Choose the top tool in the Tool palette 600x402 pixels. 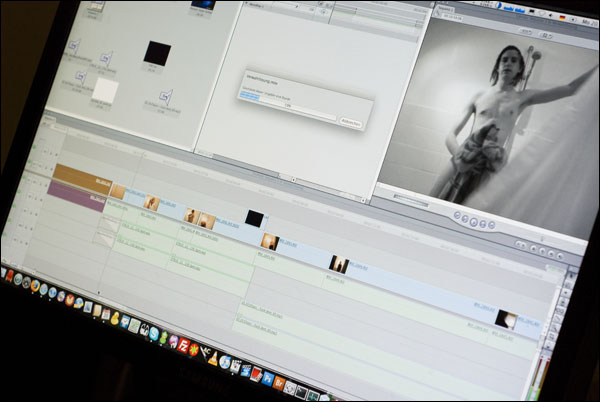pos(571,274)
